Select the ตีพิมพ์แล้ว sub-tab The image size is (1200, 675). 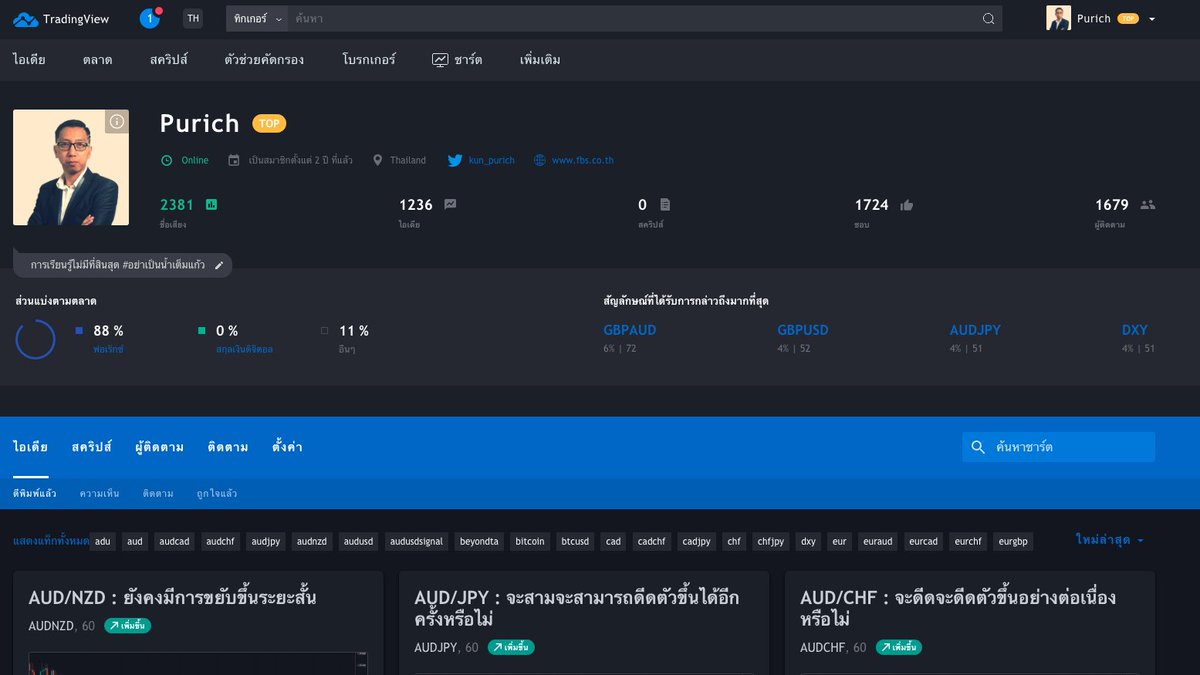(35, 493)
